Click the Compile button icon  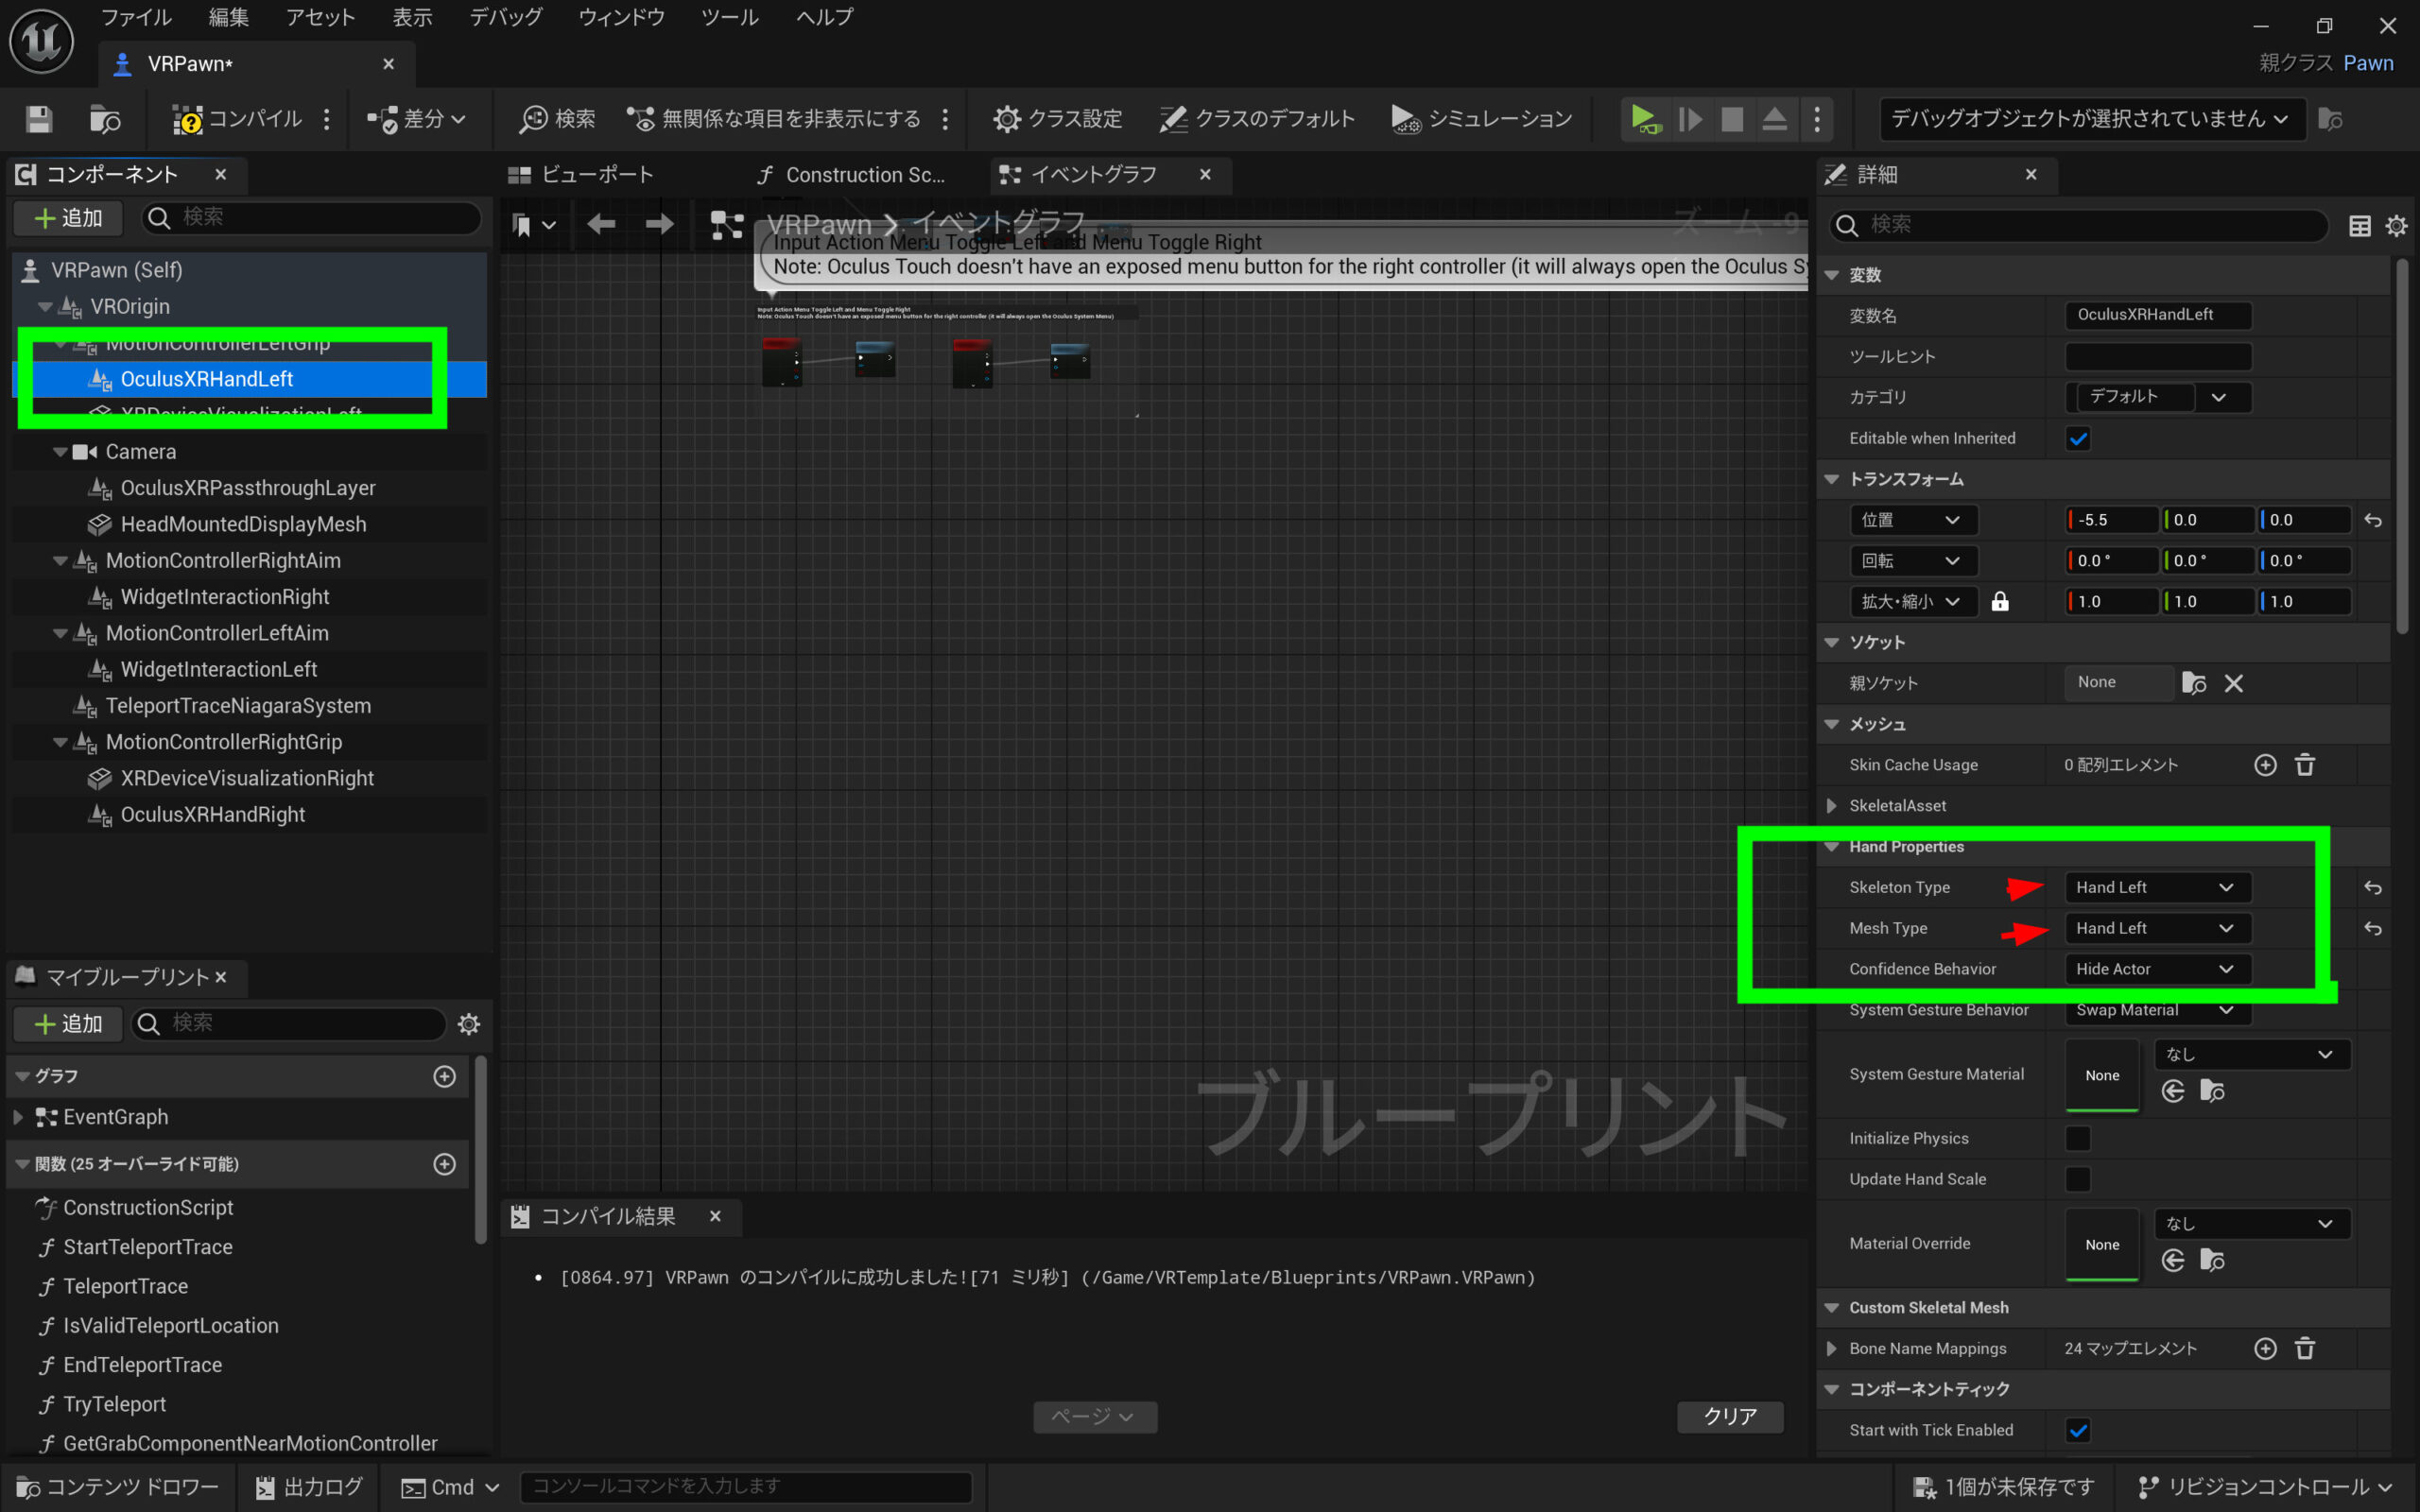(187, 119)
